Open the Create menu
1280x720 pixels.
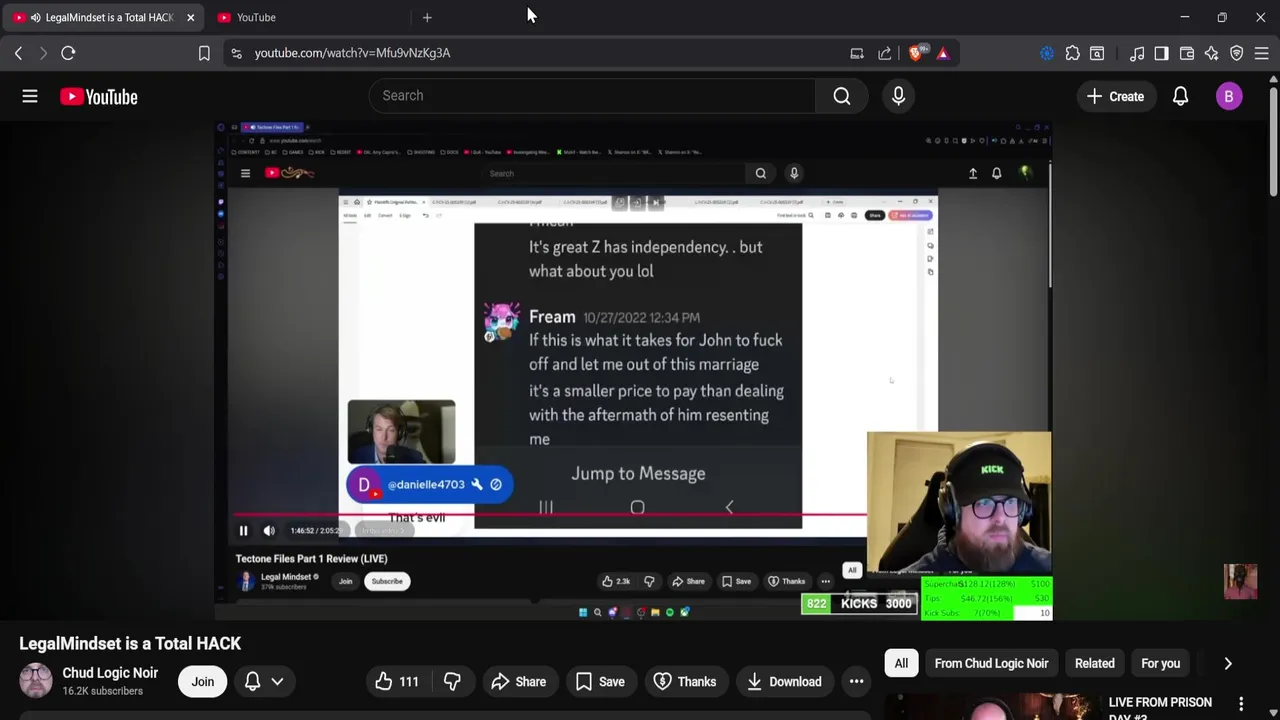[x=1115, y=96]
